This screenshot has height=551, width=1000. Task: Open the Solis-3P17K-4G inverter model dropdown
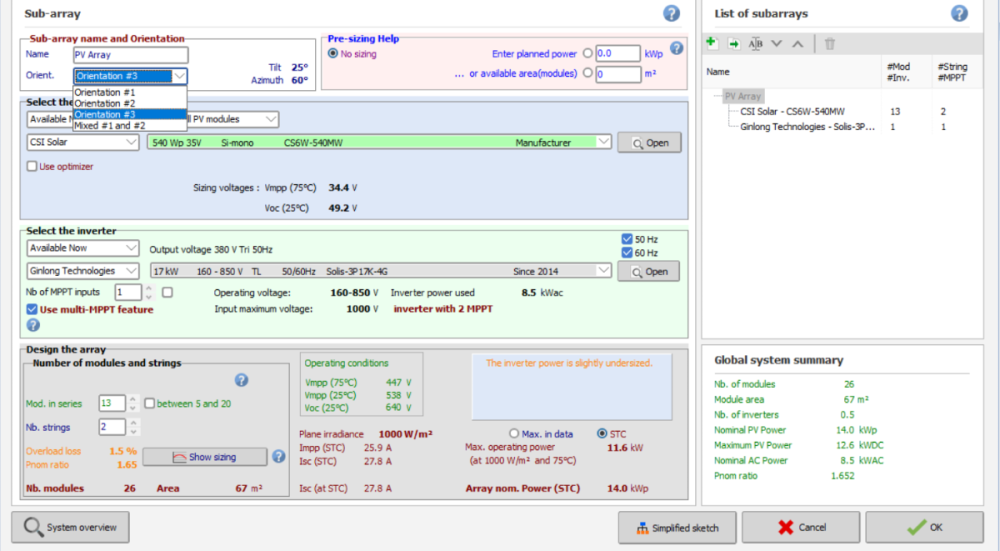(380, 270)
